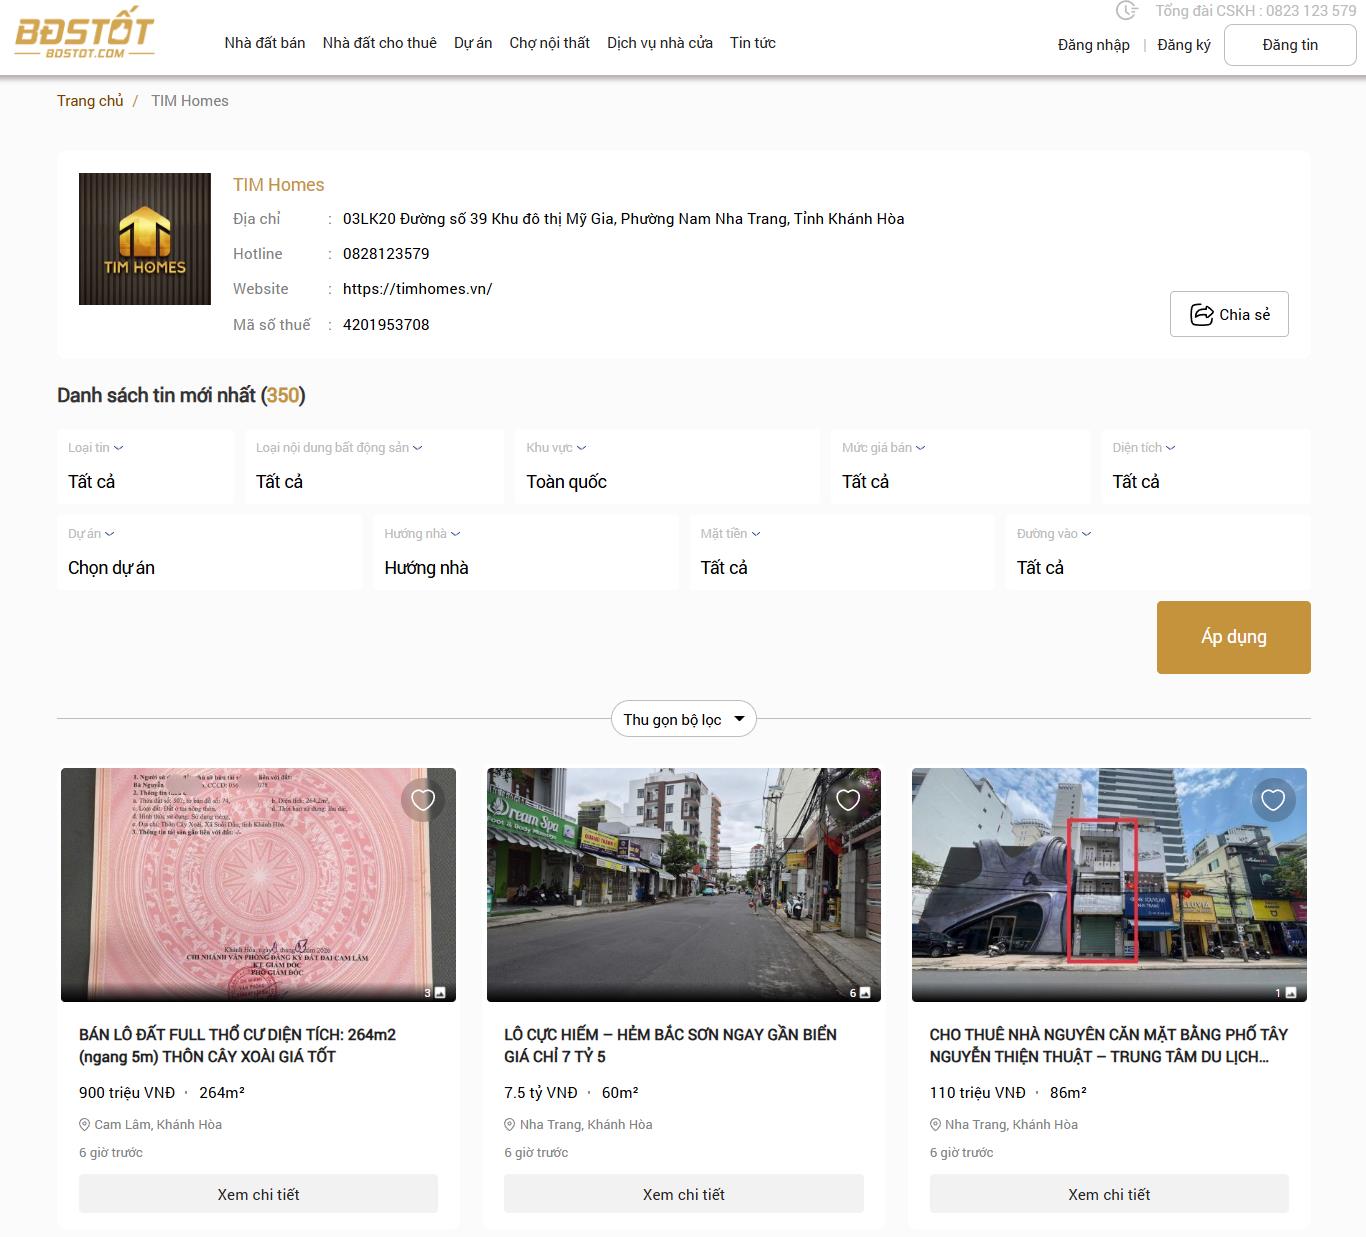This screenshot has width=1366, height=1237.
Task: Click the Chia sẻ share button
Action: click(x=1229, y=314)
